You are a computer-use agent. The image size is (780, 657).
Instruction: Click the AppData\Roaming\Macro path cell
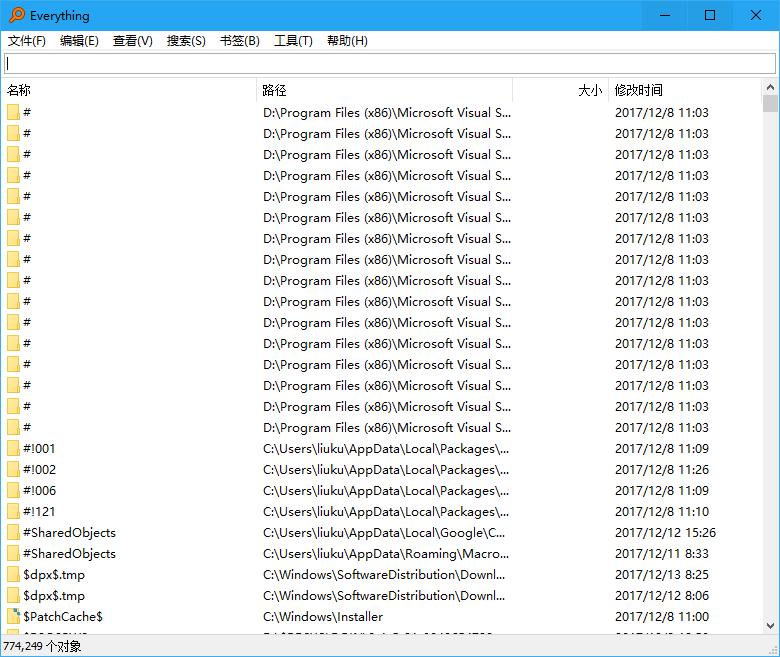(386, 554)
